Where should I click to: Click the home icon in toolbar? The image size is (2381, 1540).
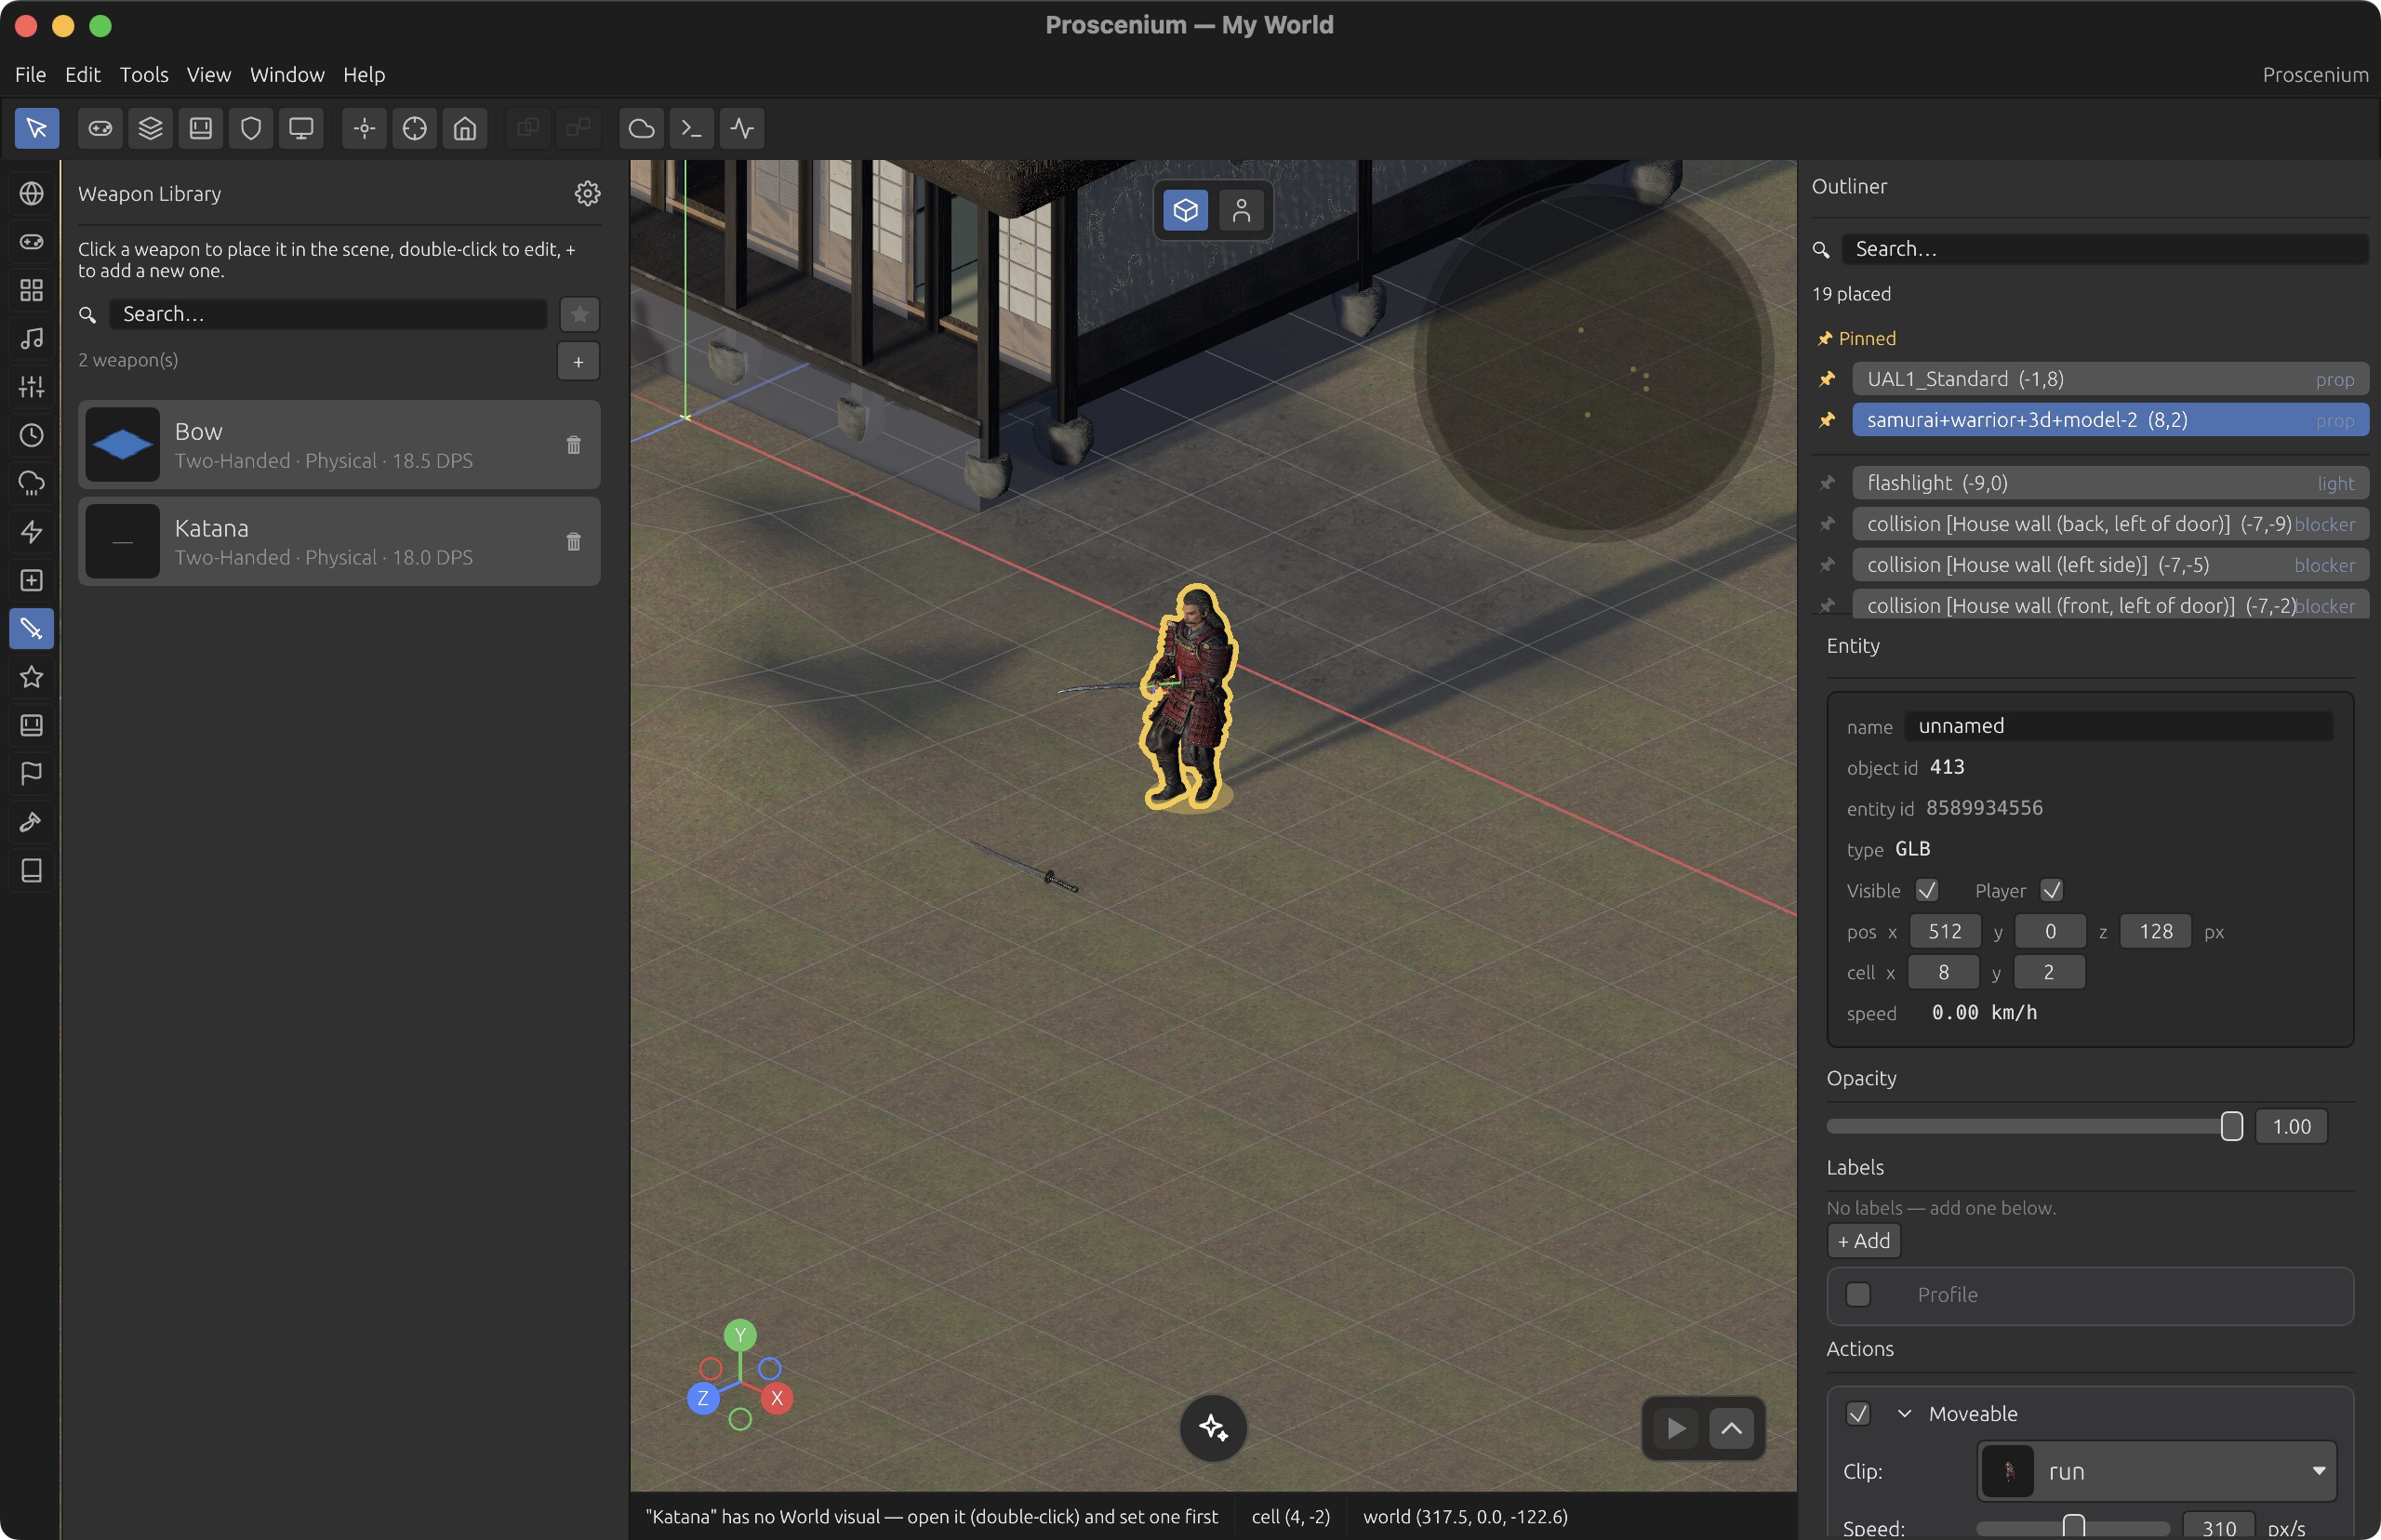pos(465,128)
